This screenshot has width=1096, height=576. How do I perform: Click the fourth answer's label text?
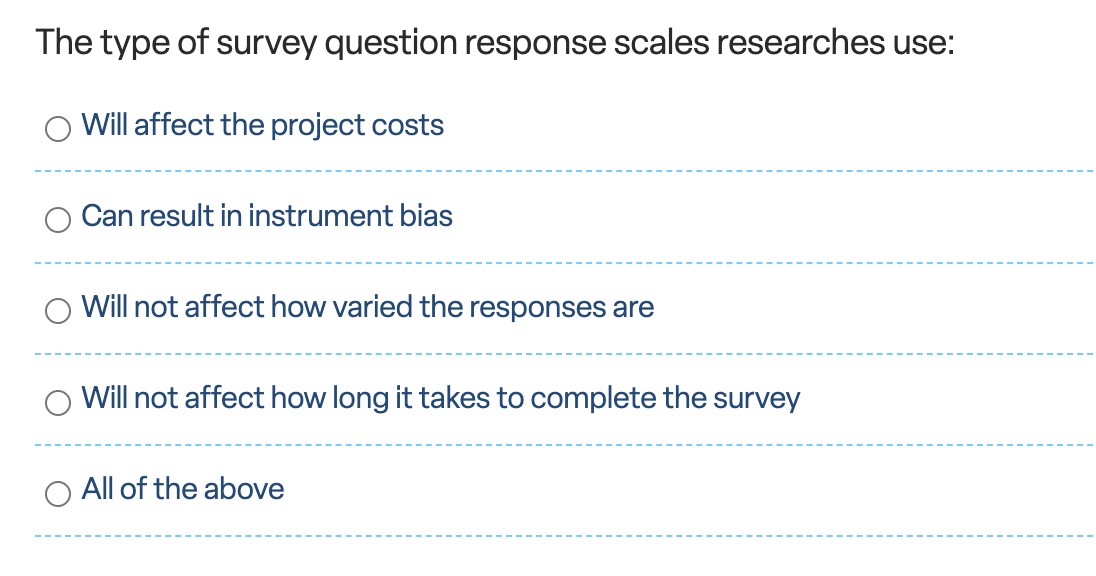(441, 398)
